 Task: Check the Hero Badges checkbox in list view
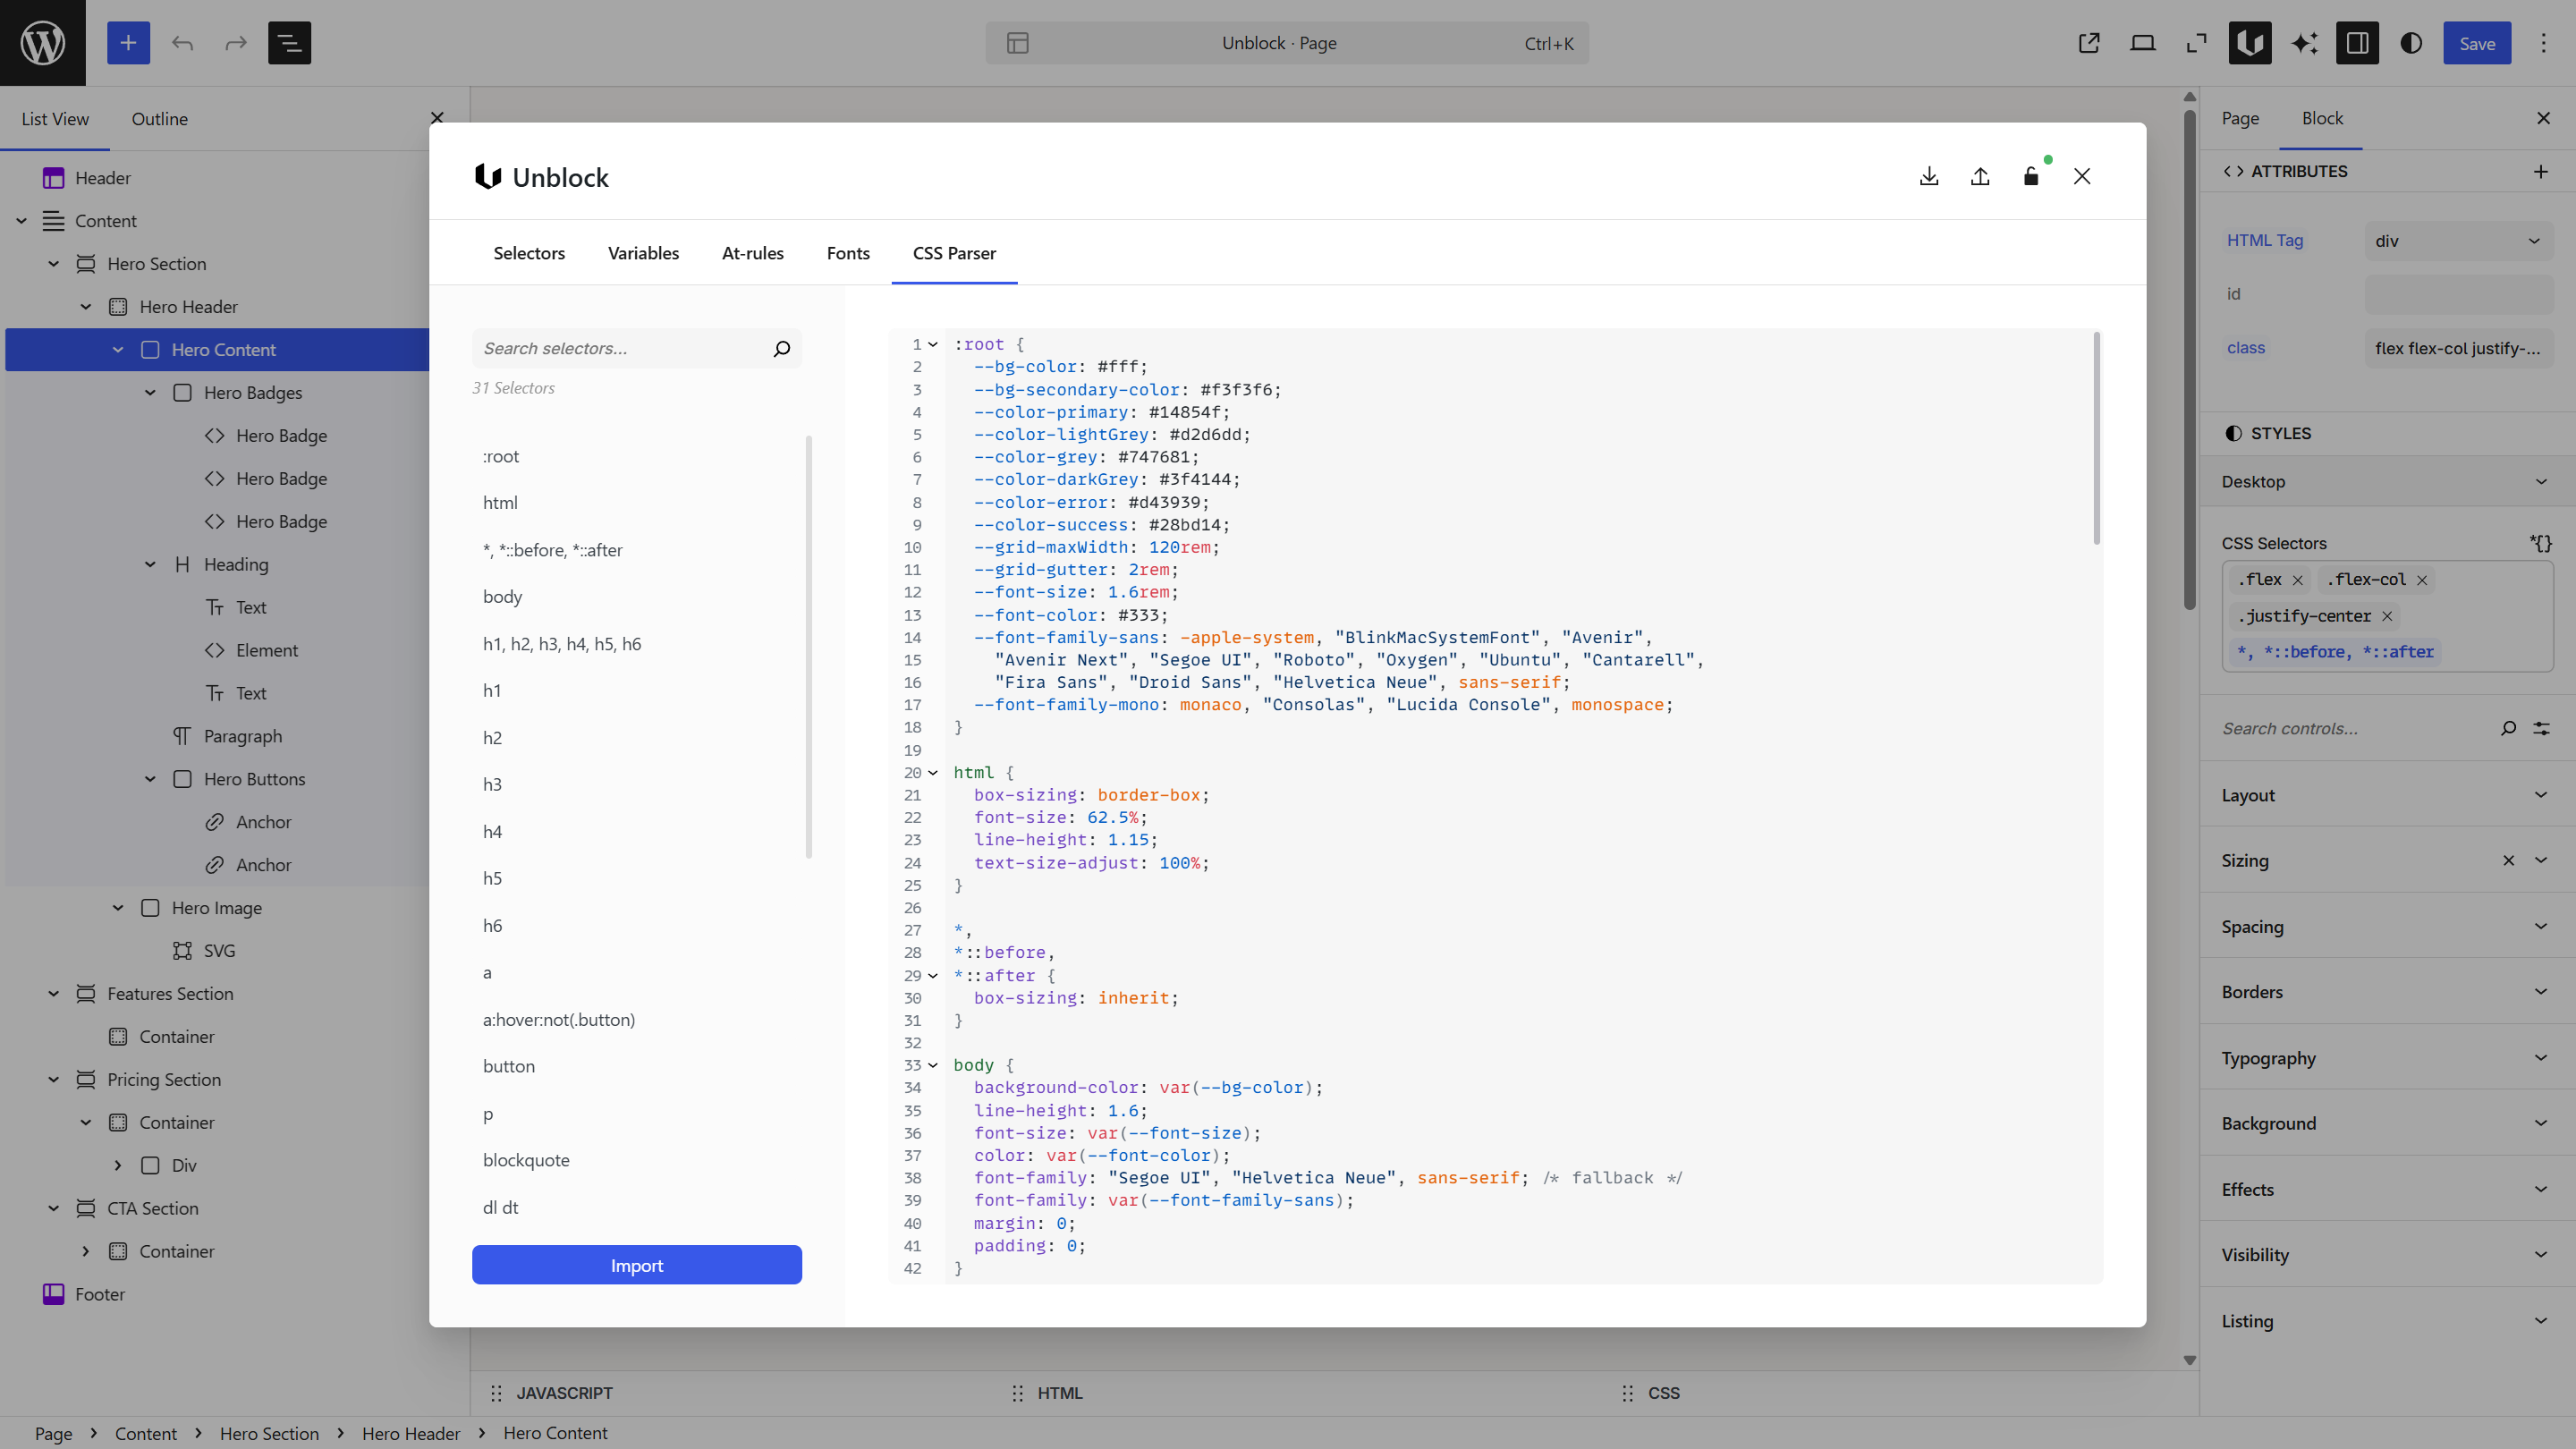tap(183, 392)
